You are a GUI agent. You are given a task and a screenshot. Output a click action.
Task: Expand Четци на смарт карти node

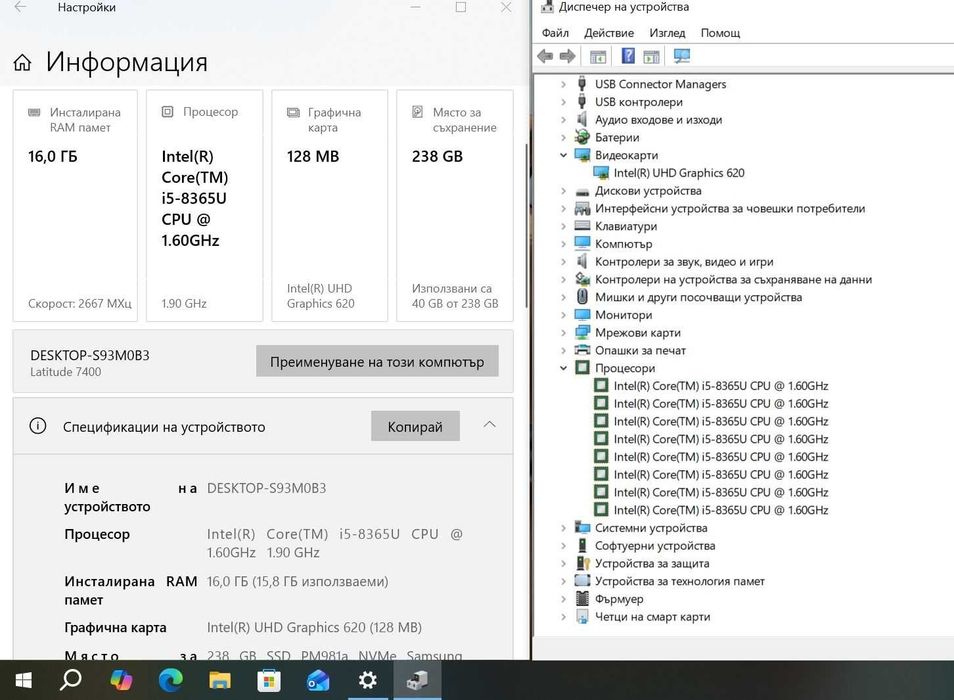coord(563,617)
